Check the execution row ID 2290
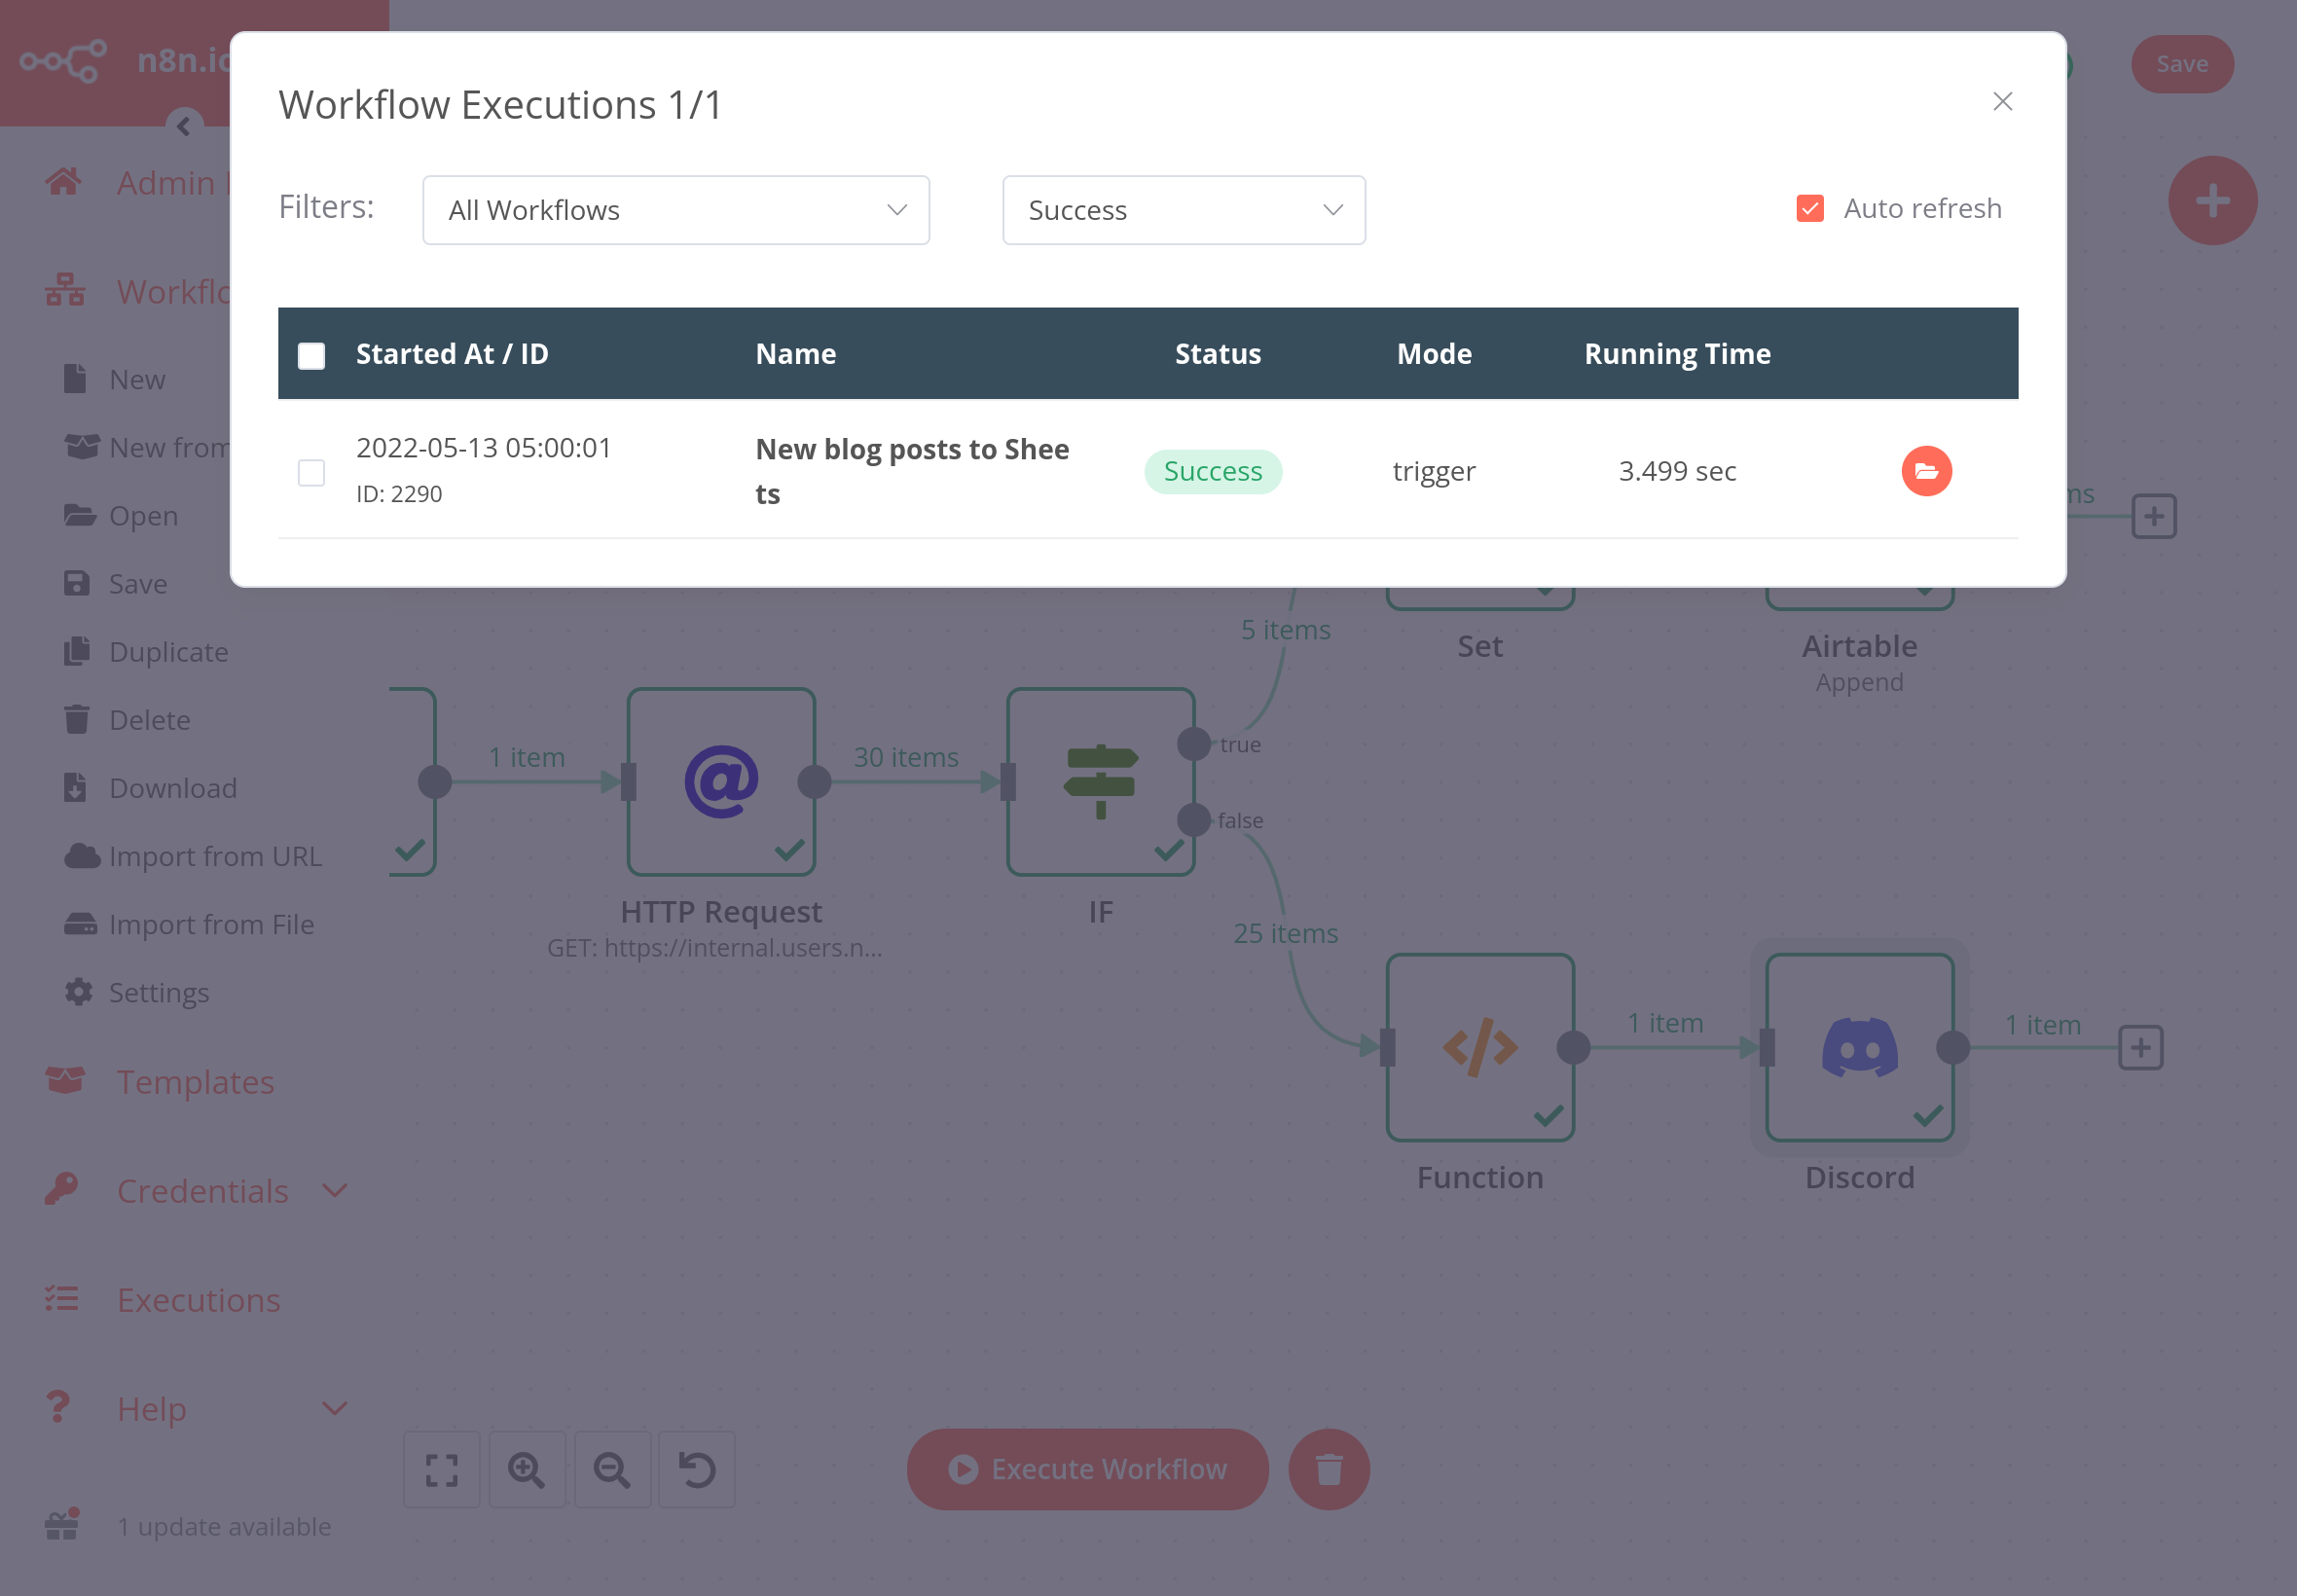This screenshot has height=1596, width=2297. (311, 472)
